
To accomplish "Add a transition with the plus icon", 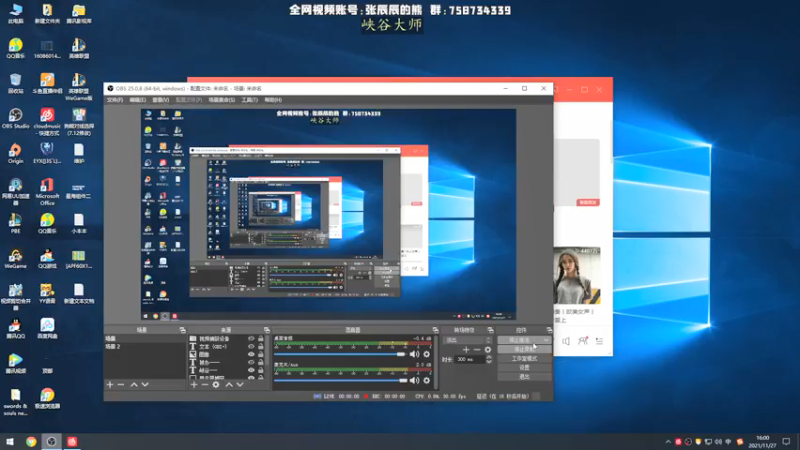I will [x=466, y=350].
